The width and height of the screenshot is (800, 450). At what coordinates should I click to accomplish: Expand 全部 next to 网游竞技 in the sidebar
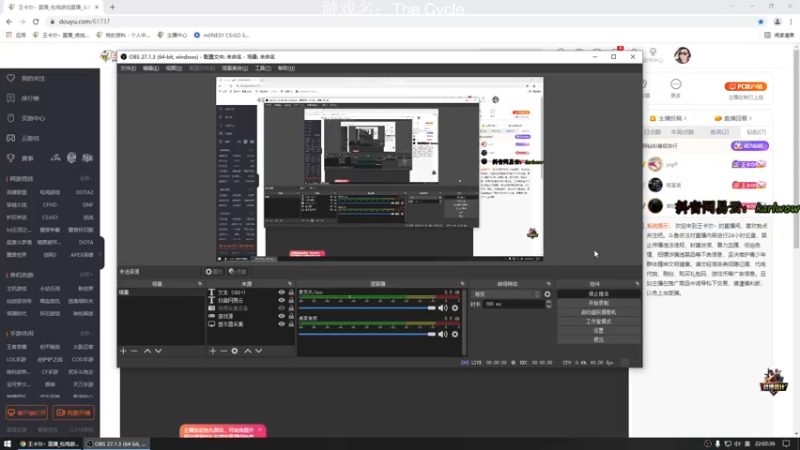pyautogui.click(x=86, y=179)
